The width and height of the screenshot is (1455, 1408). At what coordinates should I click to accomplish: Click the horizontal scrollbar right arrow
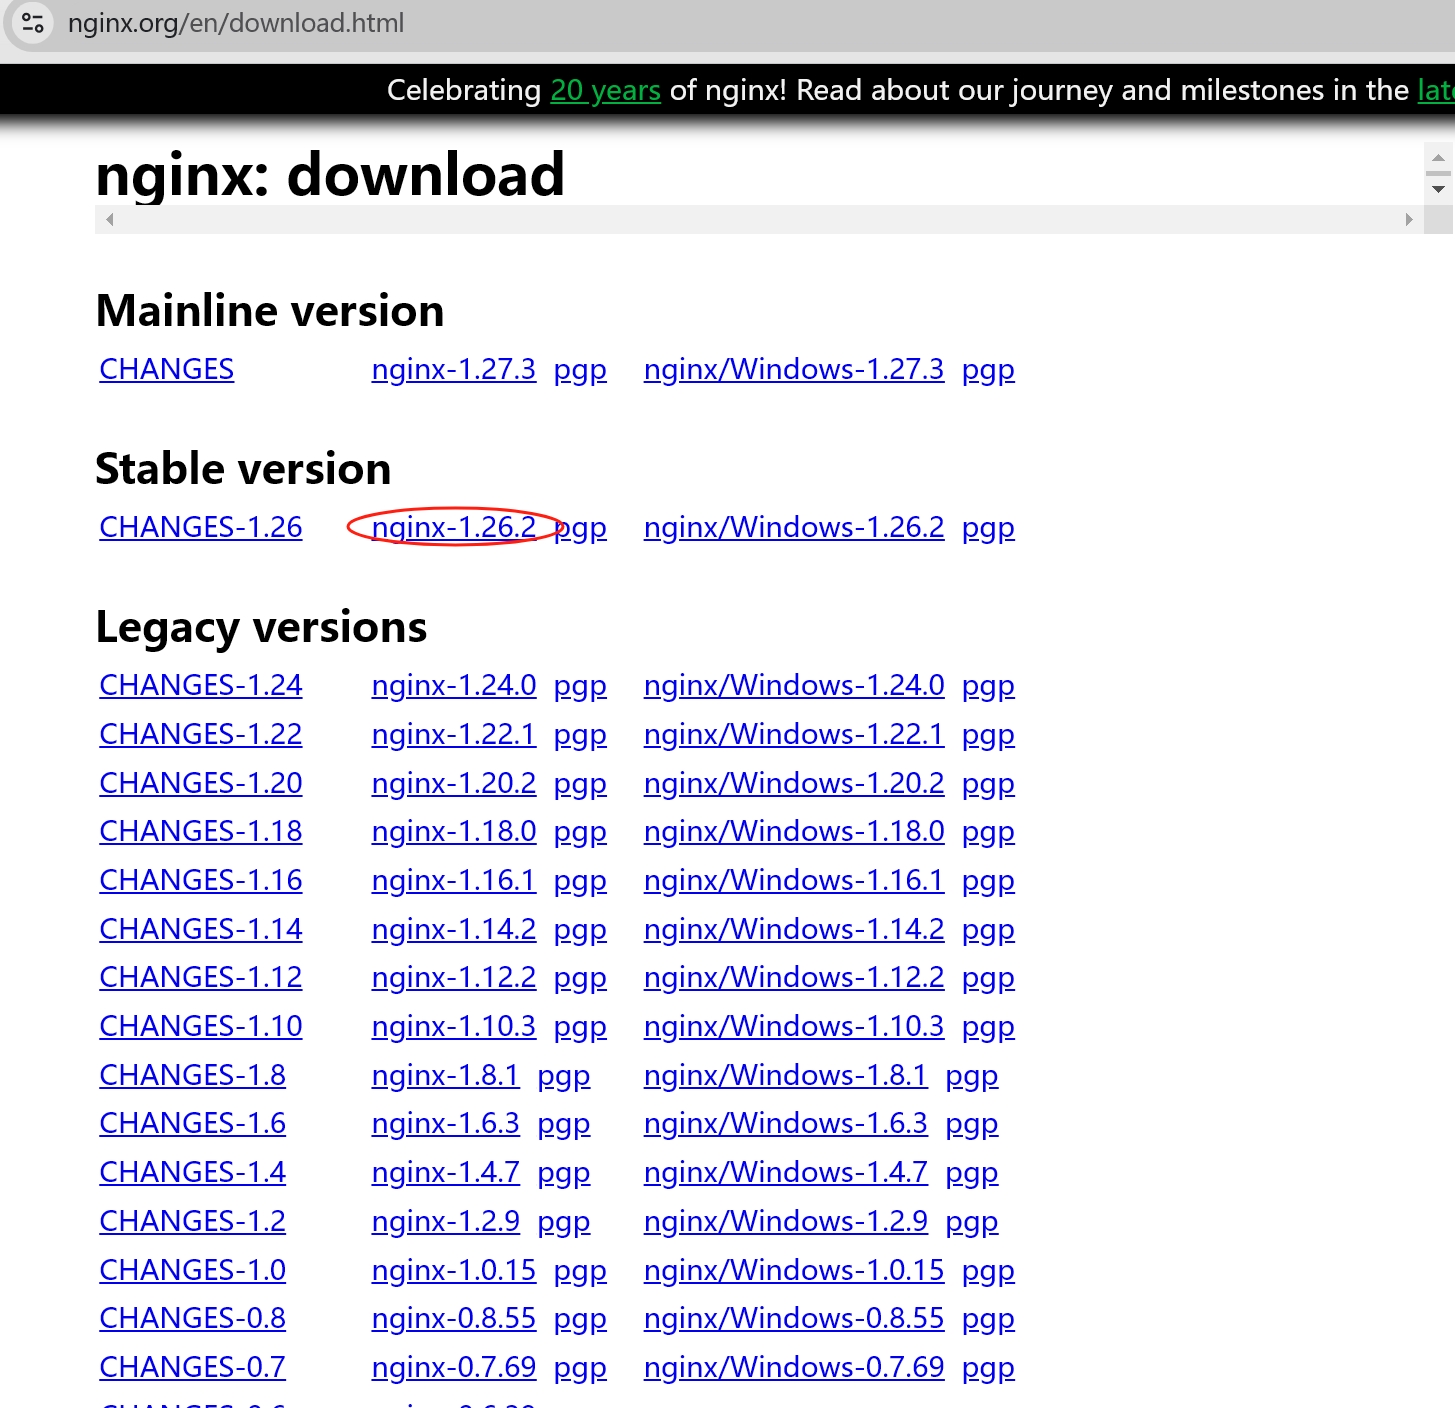pyautogui.click(x=1408, y=219)
